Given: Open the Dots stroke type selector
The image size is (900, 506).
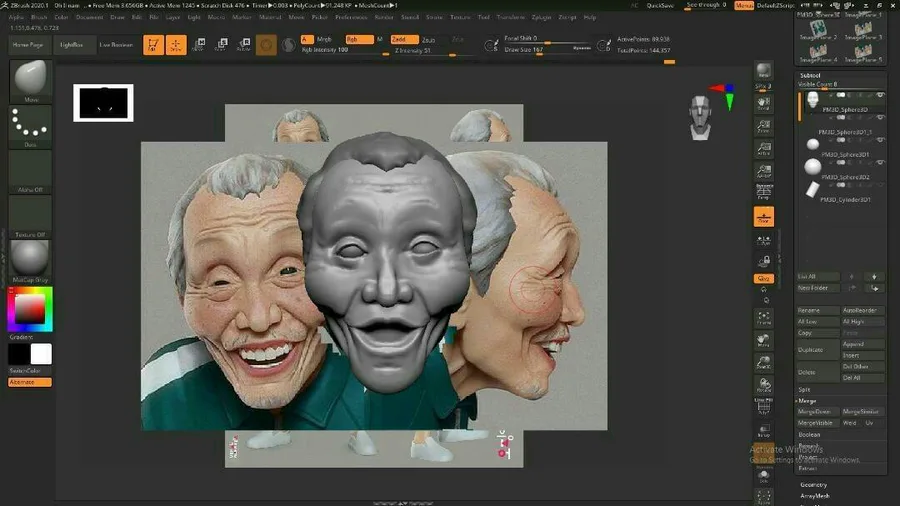Looking at the screenshot, I should pos(30,128).
